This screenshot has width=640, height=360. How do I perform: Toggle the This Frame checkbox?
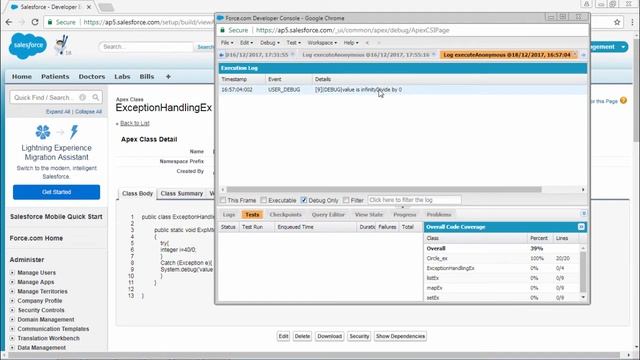[x=223, y=200]
